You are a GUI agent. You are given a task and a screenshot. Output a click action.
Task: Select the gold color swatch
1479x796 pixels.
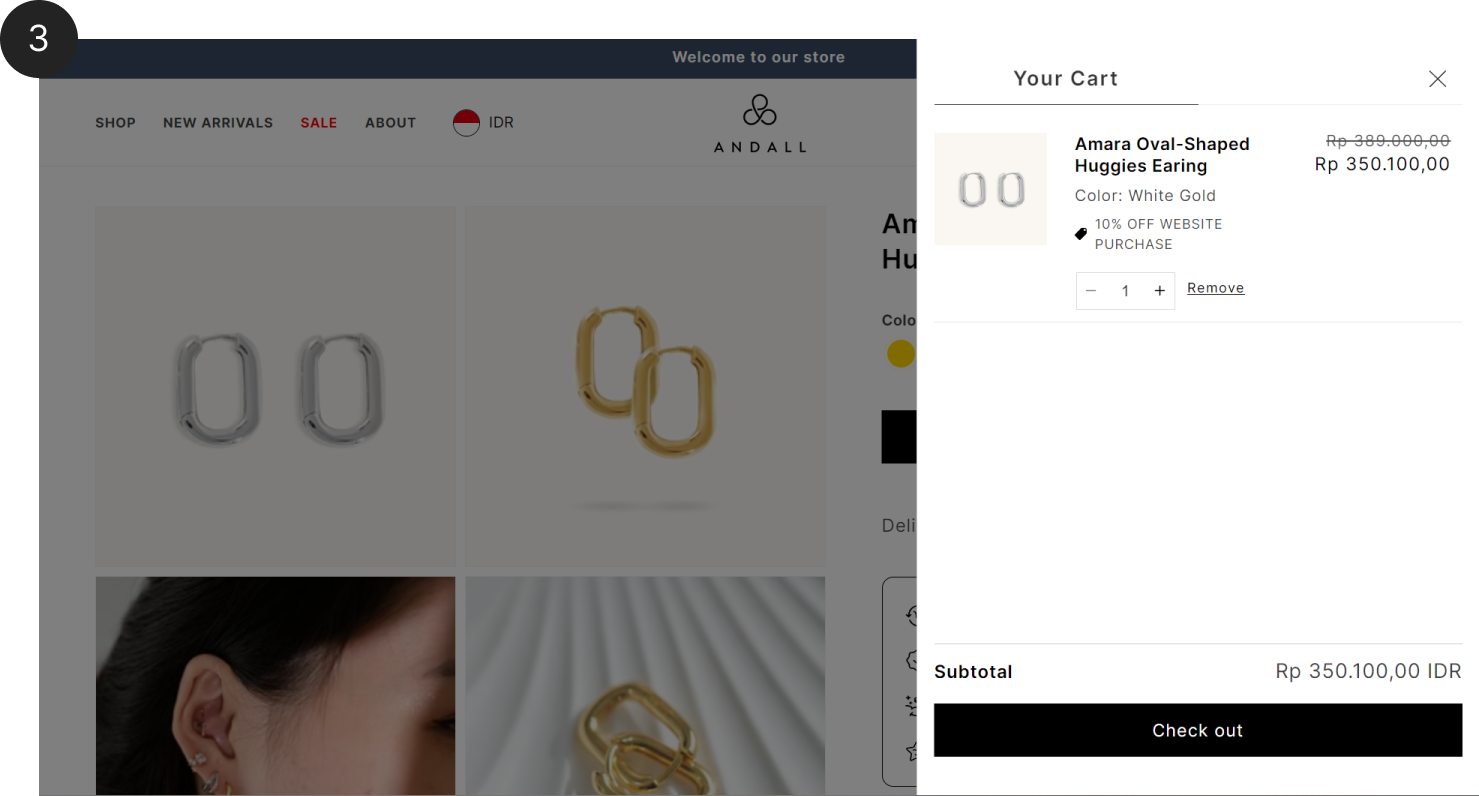click(901, 353)
